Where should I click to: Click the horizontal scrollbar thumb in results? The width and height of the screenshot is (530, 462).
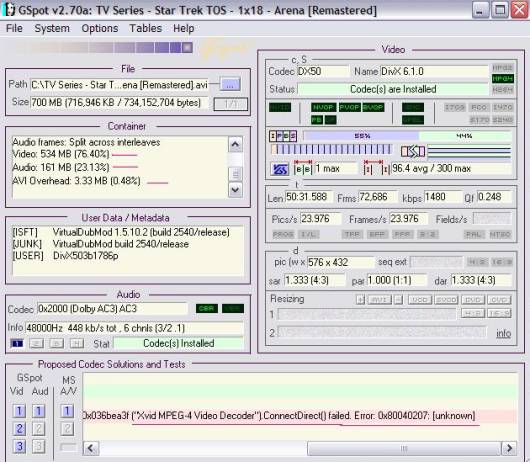[404, 448]
